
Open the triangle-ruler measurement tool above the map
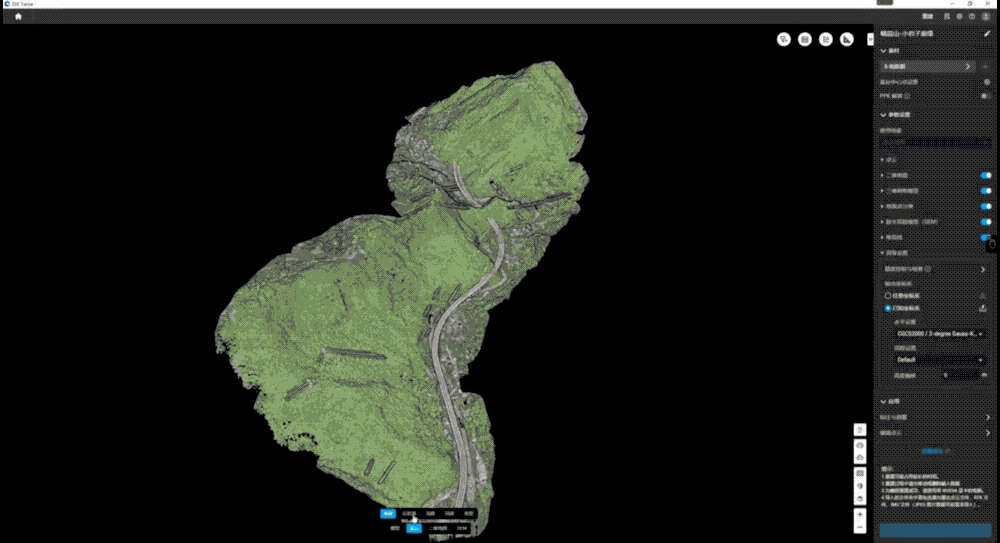pos(846,40)
